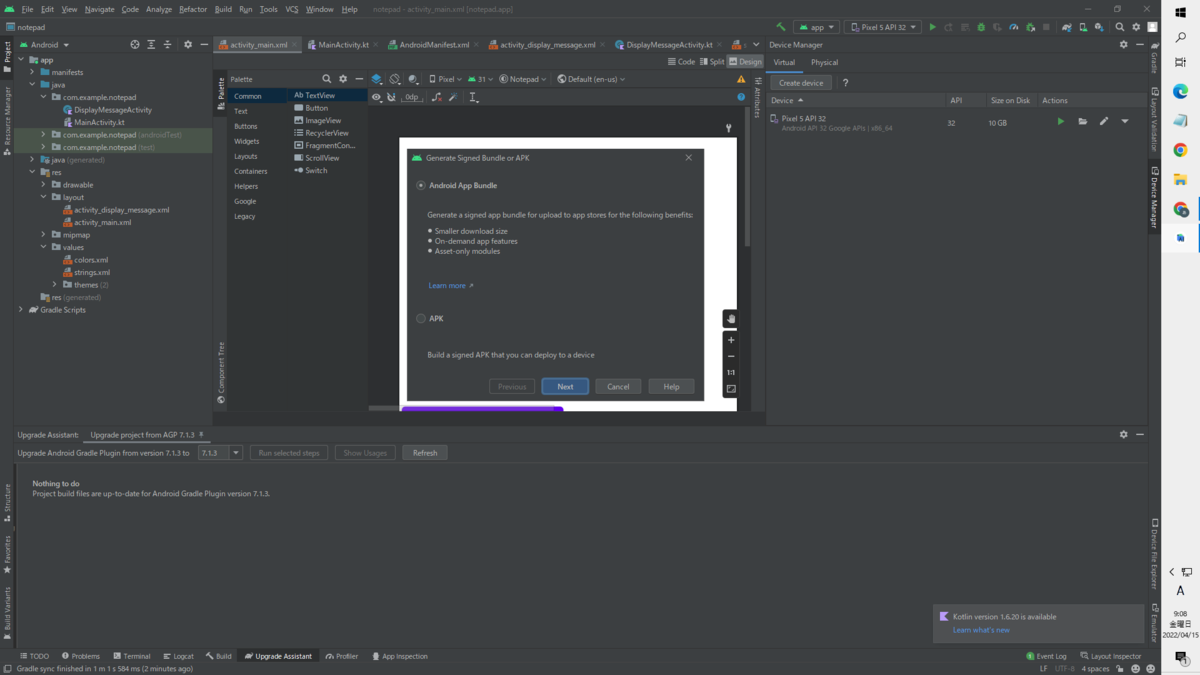Switch to Physical tab in Device Manager

824,62
